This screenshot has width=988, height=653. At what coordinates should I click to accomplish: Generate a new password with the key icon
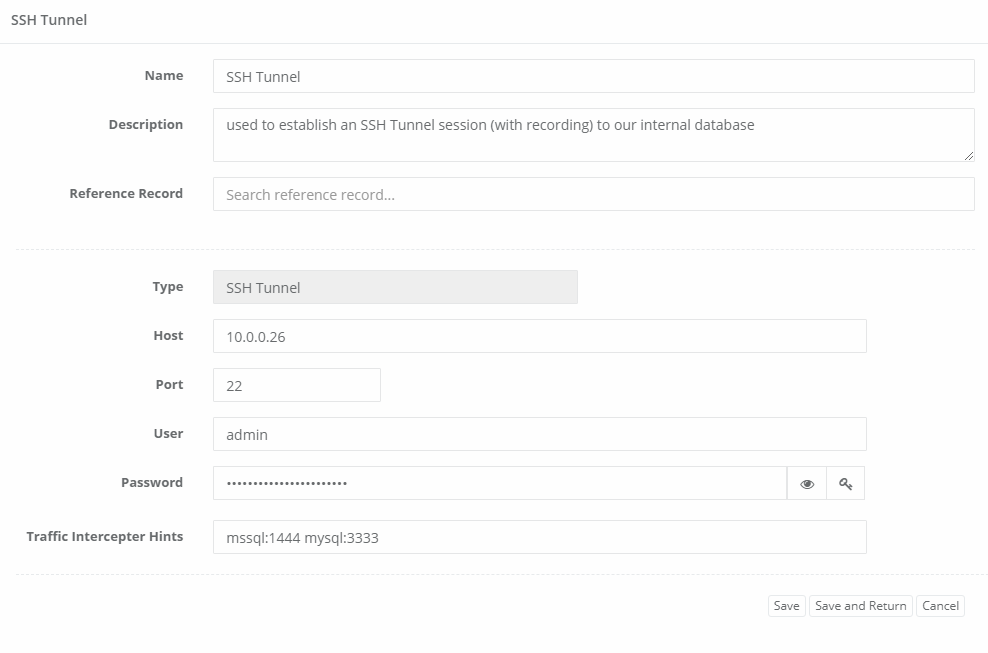(845, 482)
